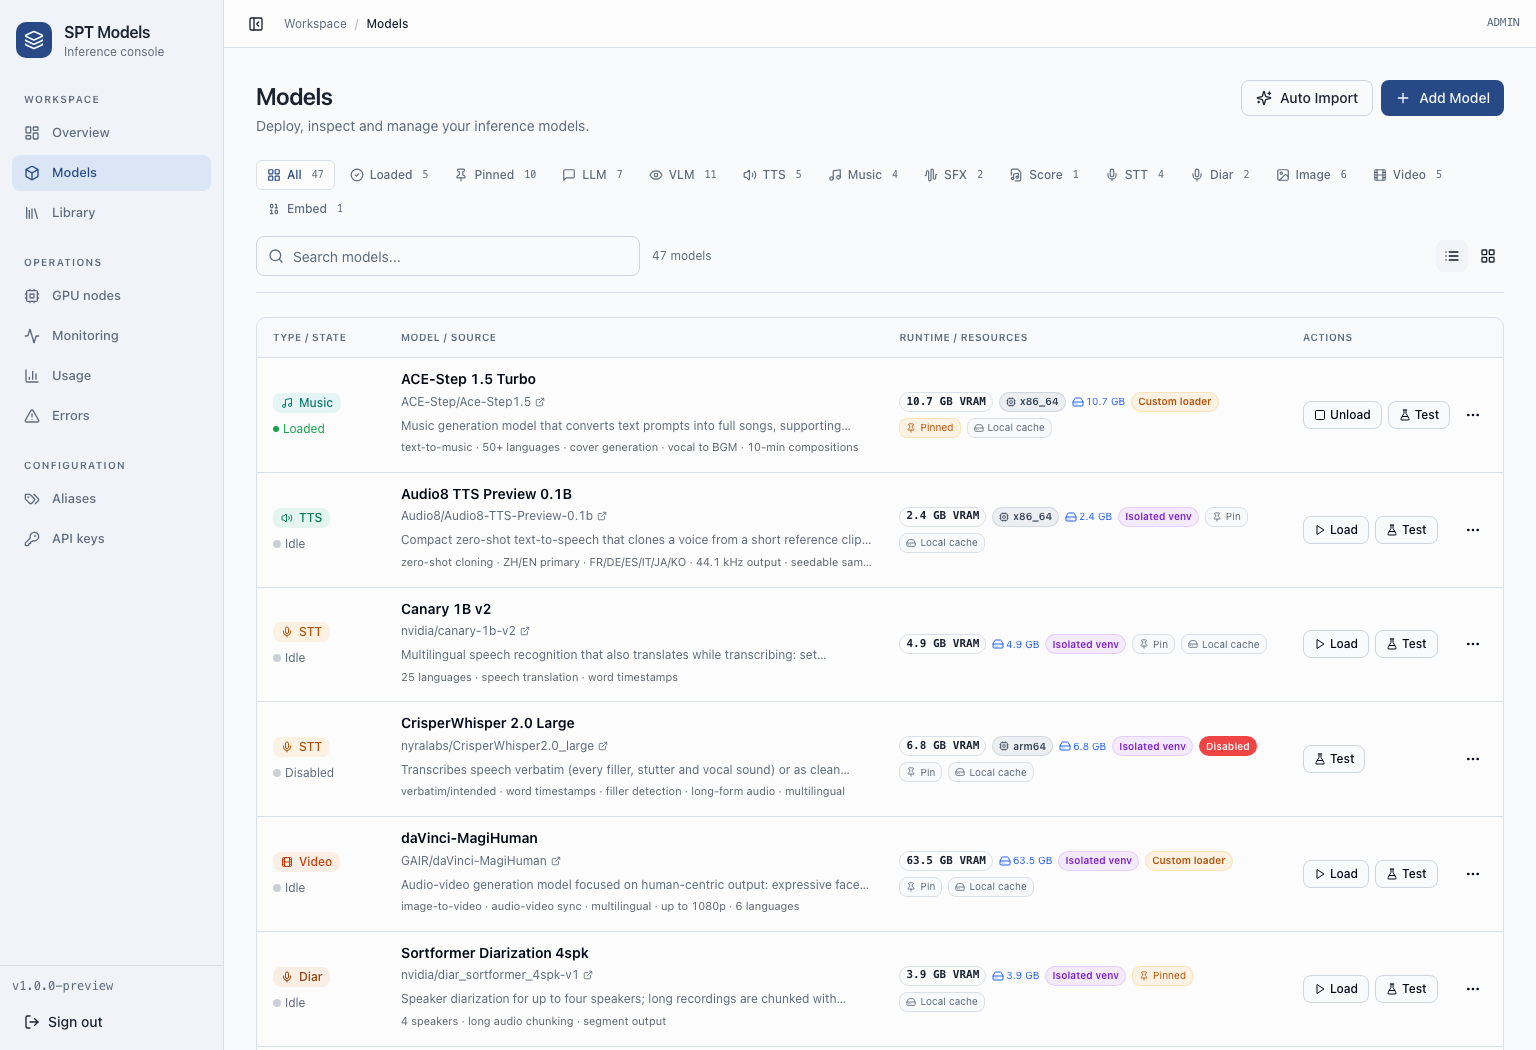Screen dimensions: 1536x1050
Task: Focus the Search models field
Action: 448,256
